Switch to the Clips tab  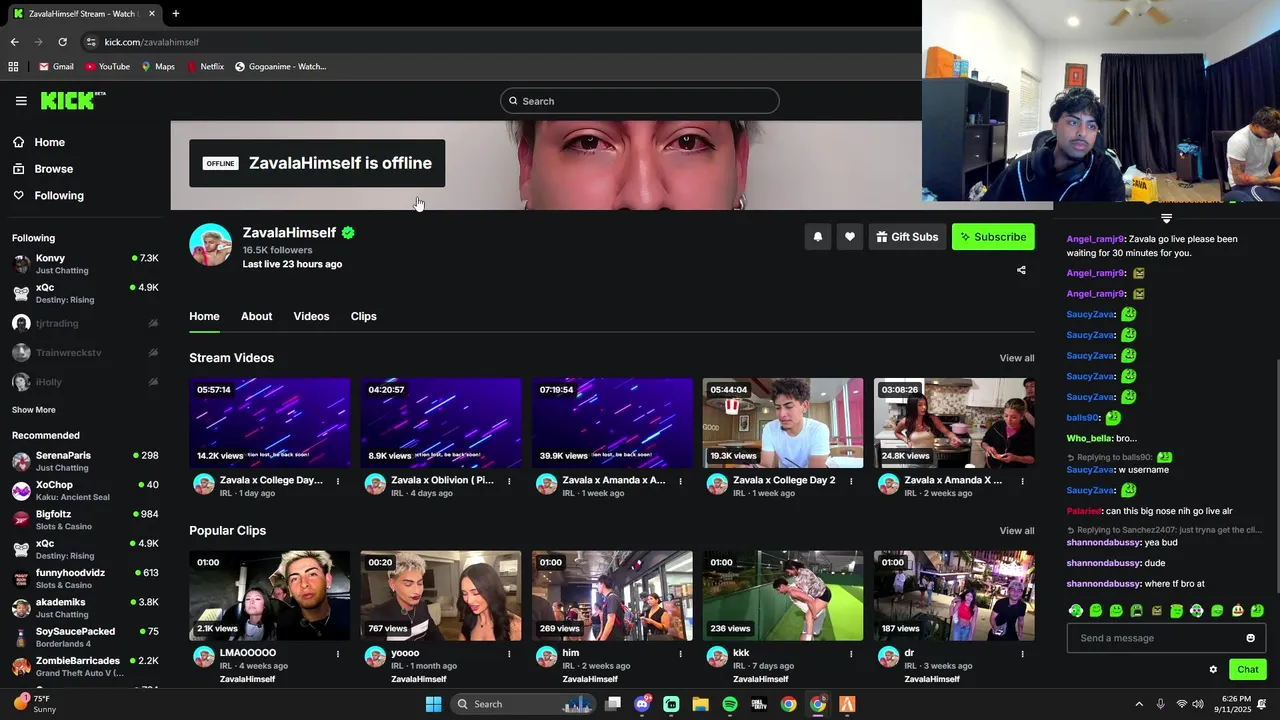click(x=363, y=316)
